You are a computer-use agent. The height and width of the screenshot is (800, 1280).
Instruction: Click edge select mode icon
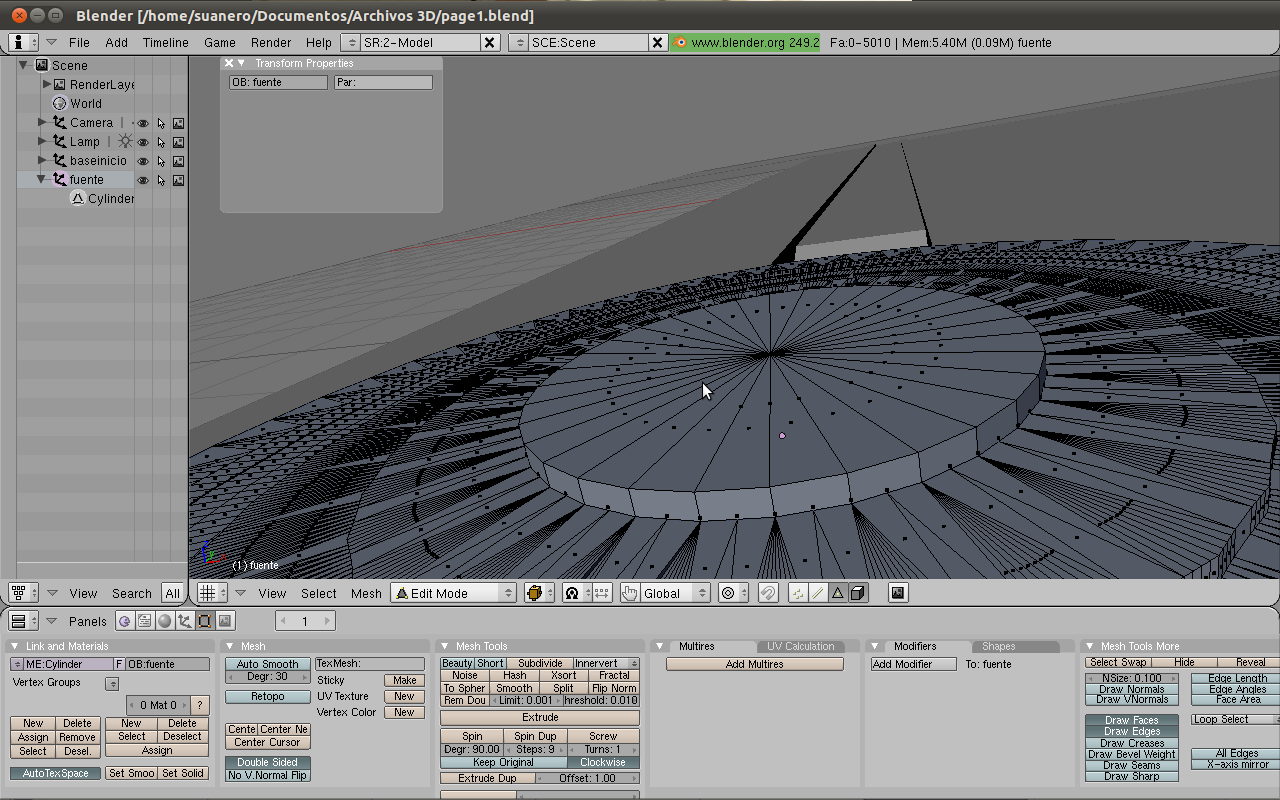click(x=818, y=593)
